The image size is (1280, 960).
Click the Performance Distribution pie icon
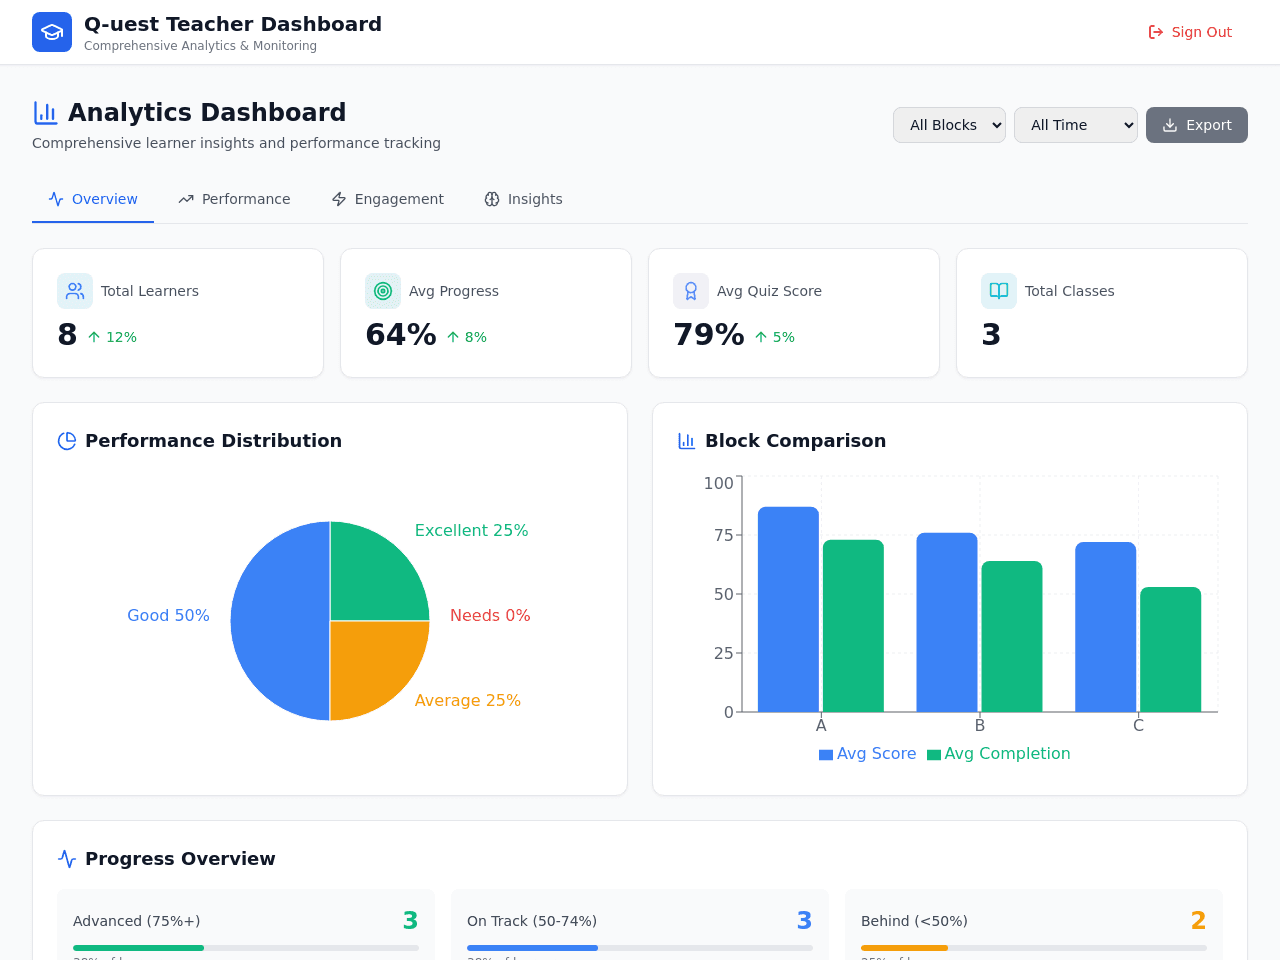[67, 441]
